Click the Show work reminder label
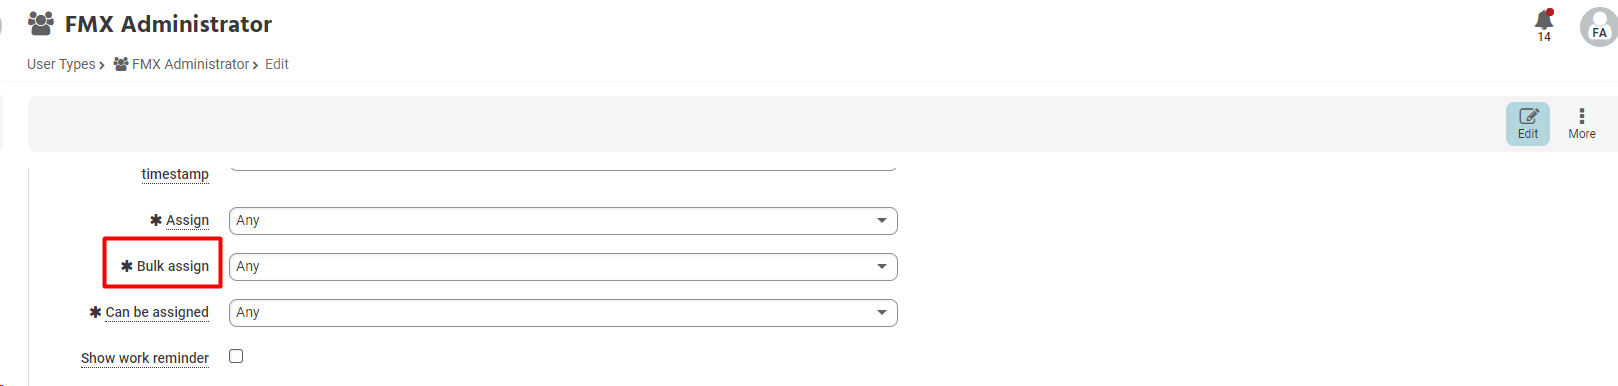The width and height of the screenshot is (1618, 386). point(145,358)
